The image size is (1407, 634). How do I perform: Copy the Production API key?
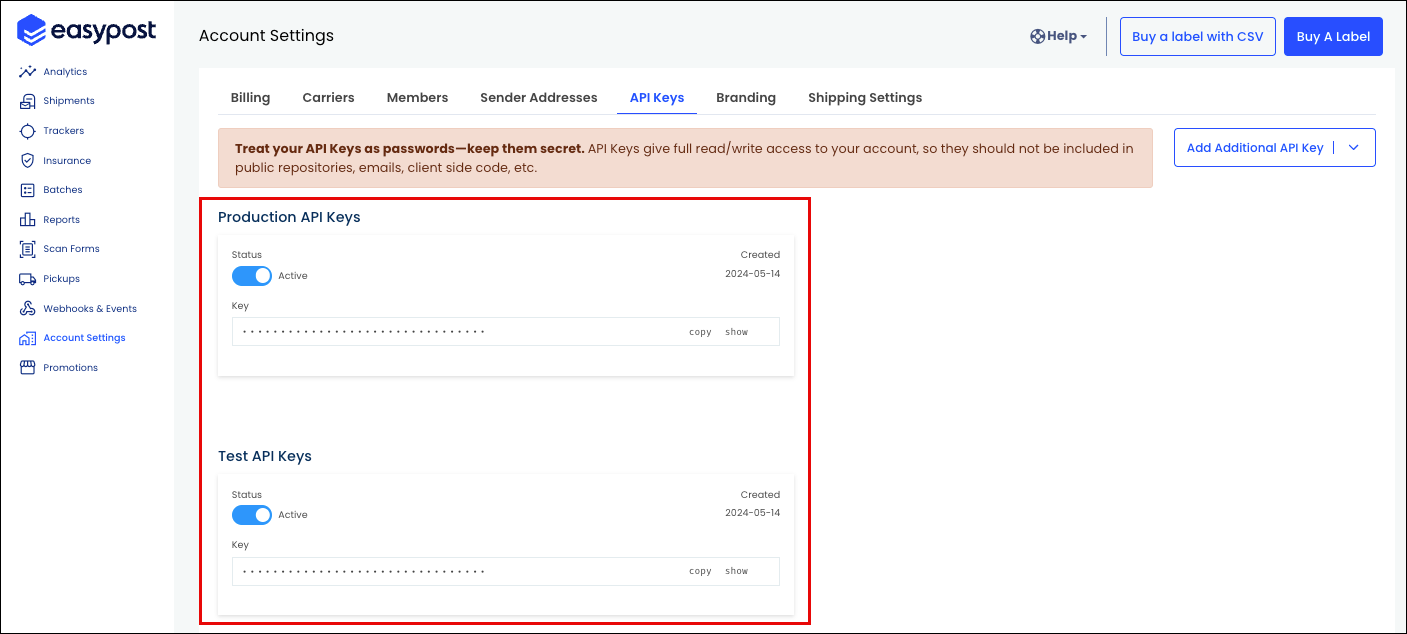(700, 332)
